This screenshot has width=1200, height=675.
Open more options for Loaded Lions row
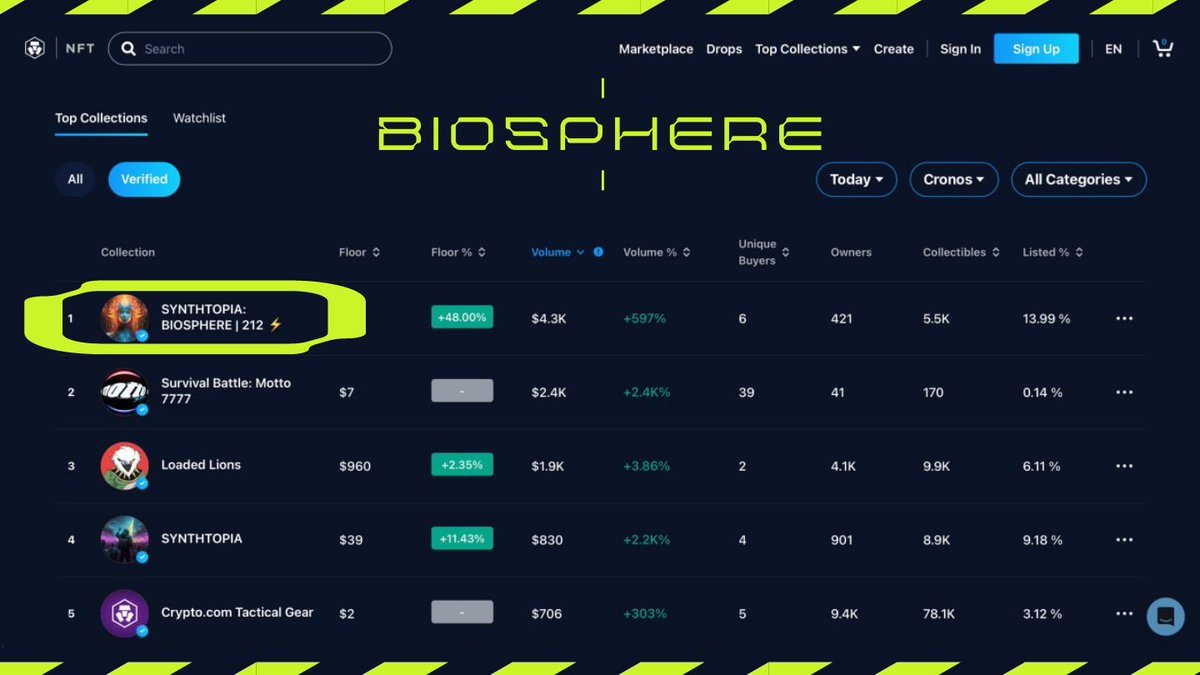(x=1124, y=466)
